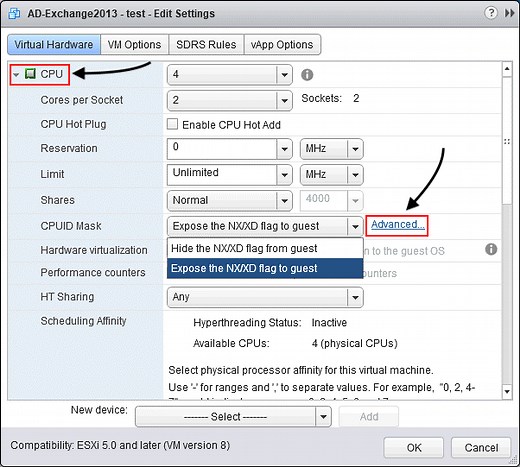
Task: Click the green CPU chip icon
Action: pyautogui.click(x=30, y=74)
